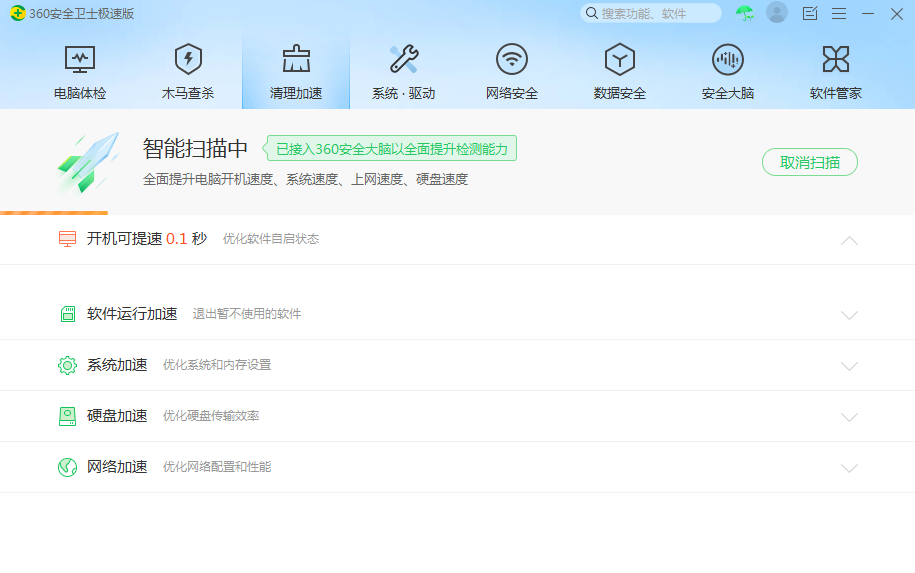The image size is (915, 573).
Task: Open the 系统·驱动 wrench icon
Action: (x=404, y=59)
